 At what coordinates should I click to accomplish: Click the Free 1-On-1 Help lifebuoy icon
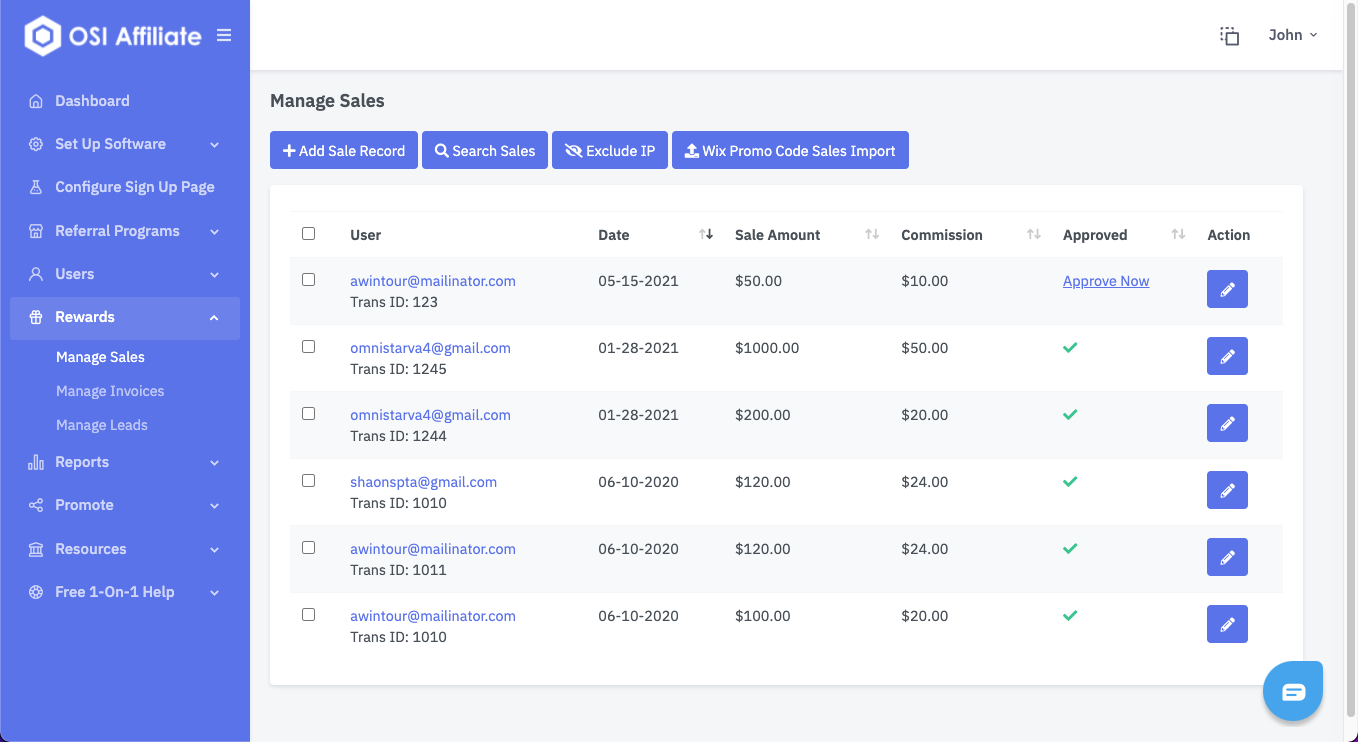point(36,592)
